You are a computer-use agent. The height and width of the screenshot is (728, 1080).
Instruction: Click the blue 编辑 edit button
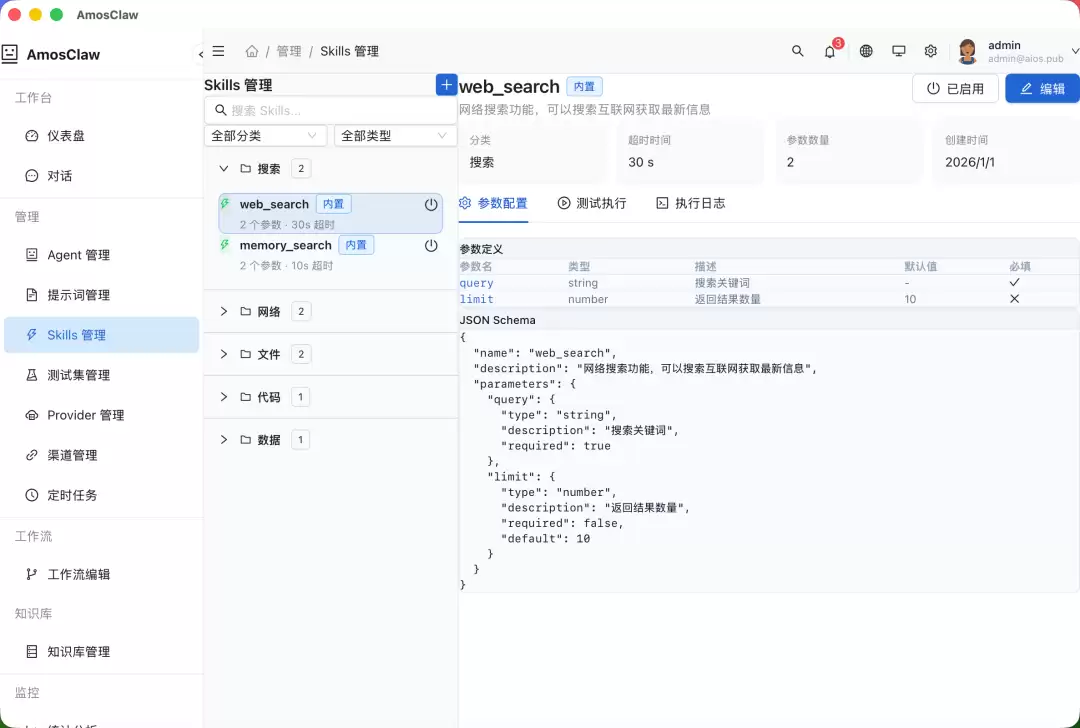click(x=1042, y=88)
